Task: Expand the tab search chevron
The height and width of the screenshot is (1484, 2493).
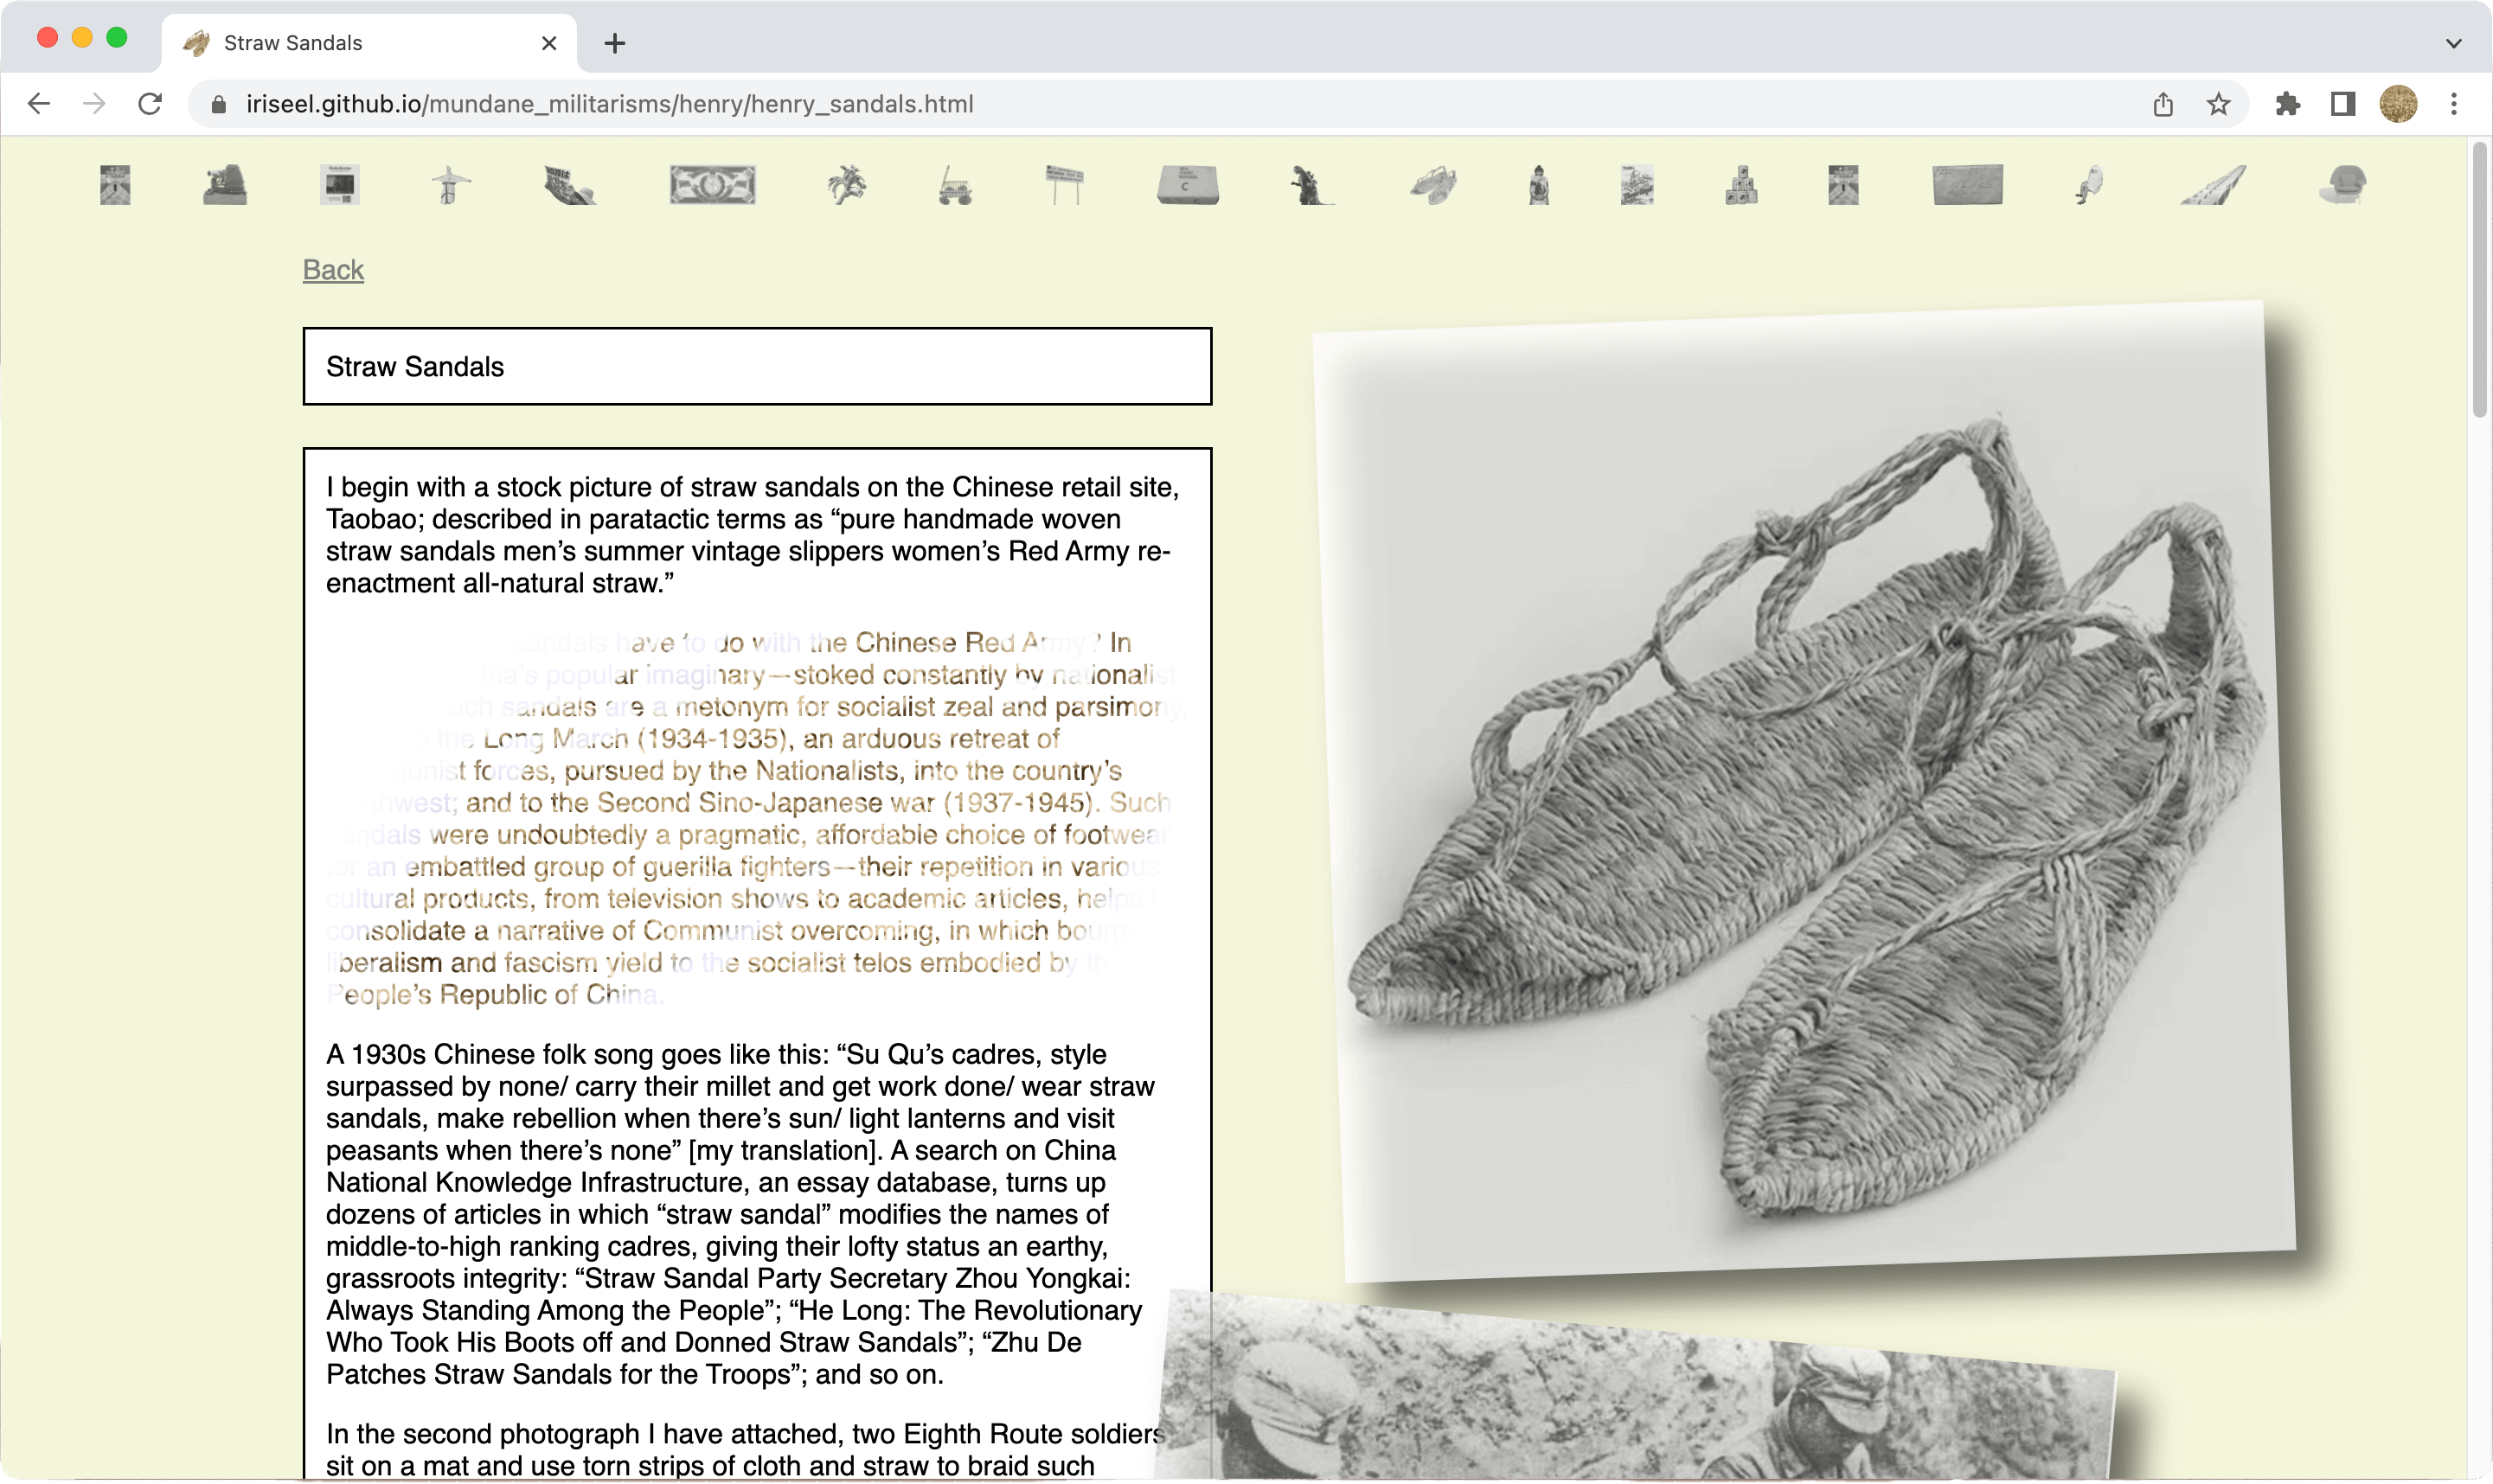Action: pyautogui.click(x=2453, y=43)
